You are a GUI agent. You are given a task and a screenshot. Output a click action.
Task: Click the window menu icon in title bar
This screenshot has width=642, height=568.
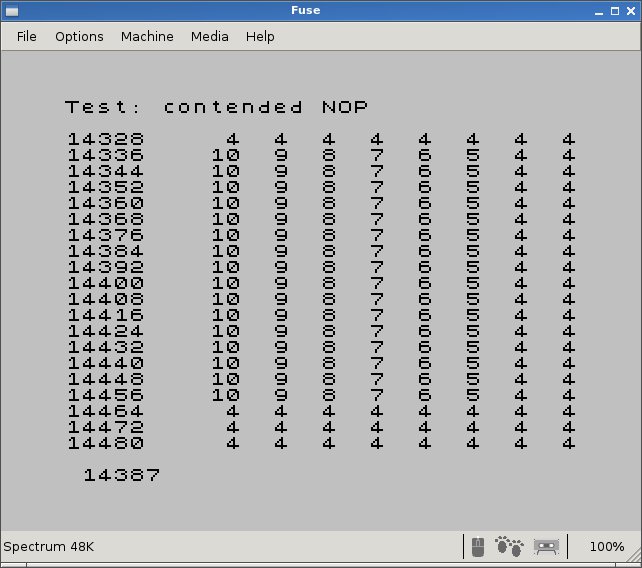pyautogui.click(x=11, y=11)
